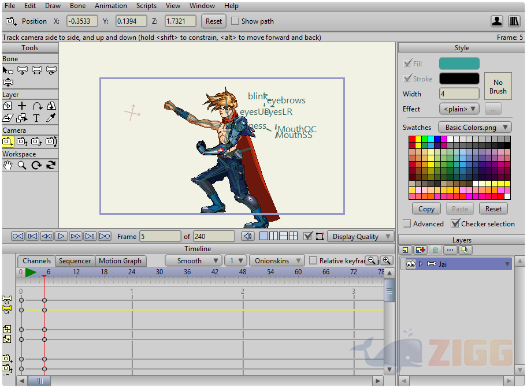Click the character silhouette icon at top right
527x388 pixels.
pos(497,21)
